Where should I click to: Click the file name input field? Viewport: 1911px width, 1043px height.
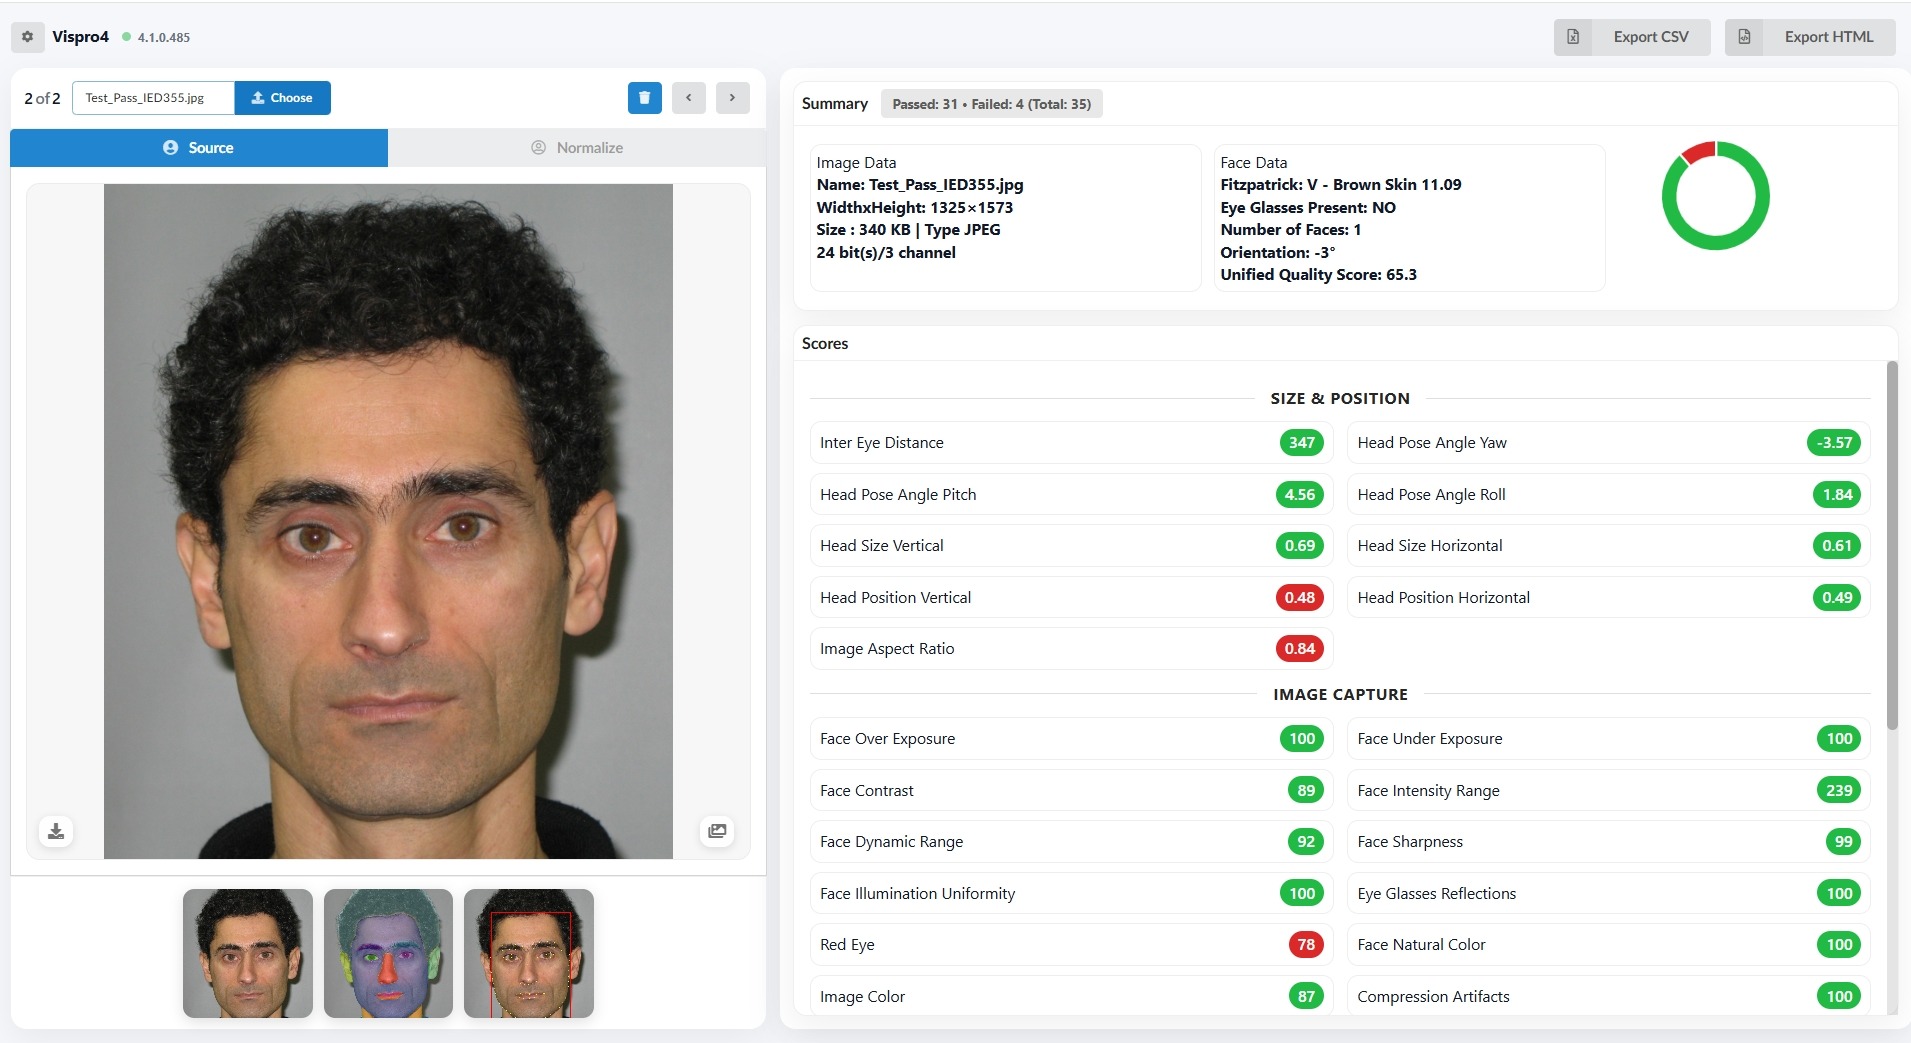(x=153, y=98)
